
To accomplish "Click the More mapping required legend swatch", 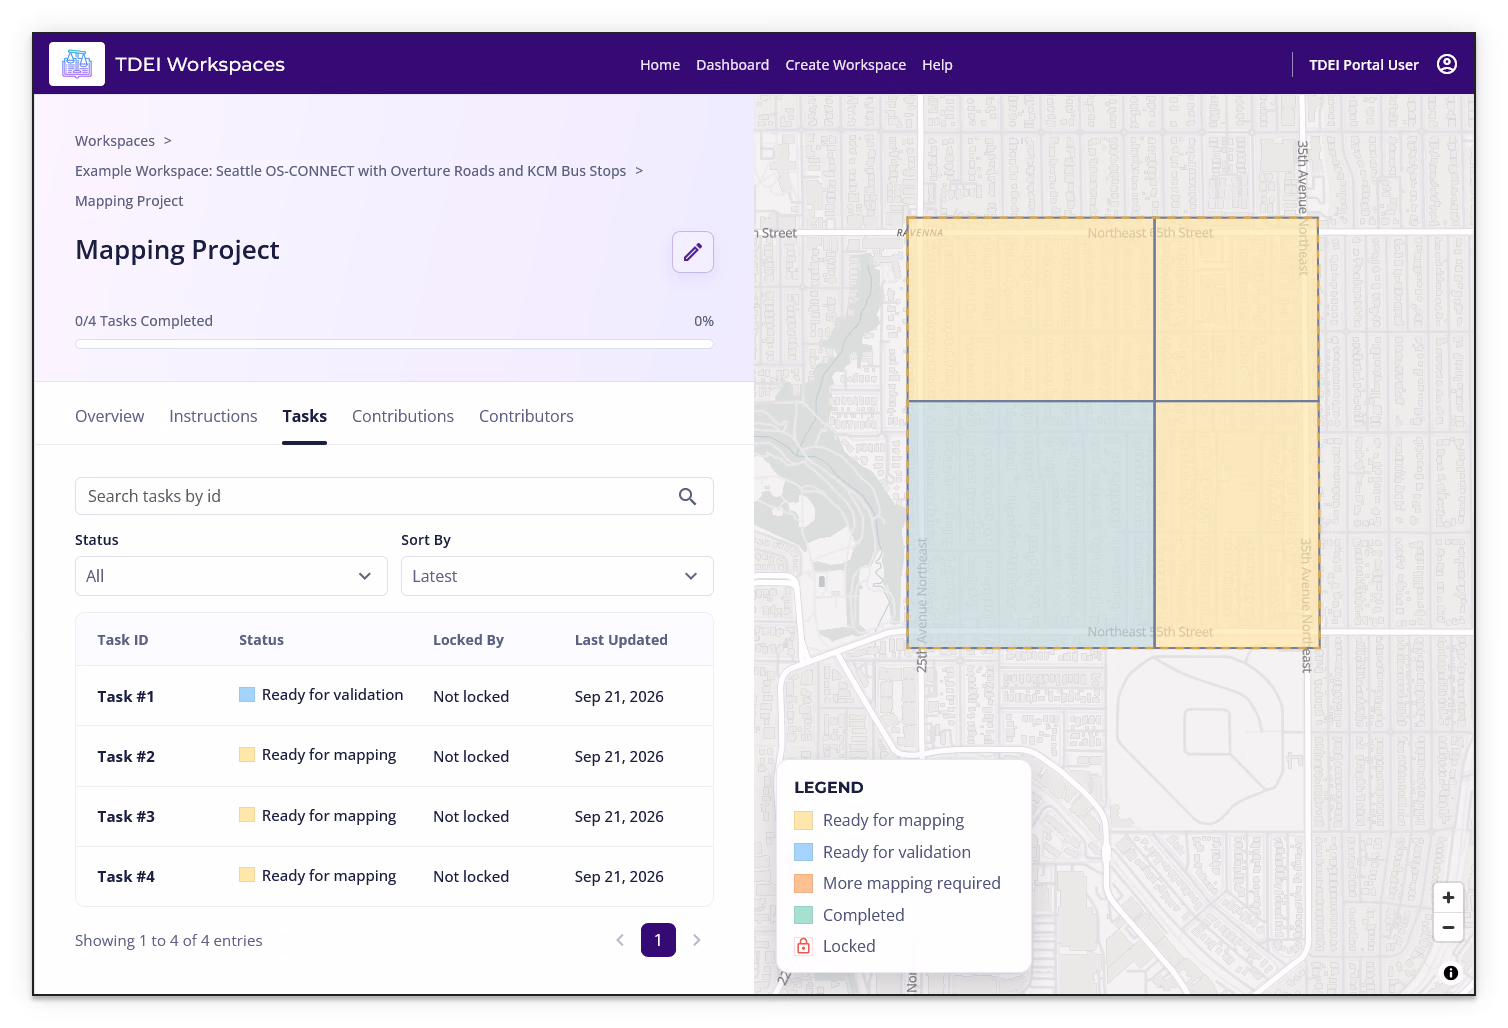I will tap(803, 883).
